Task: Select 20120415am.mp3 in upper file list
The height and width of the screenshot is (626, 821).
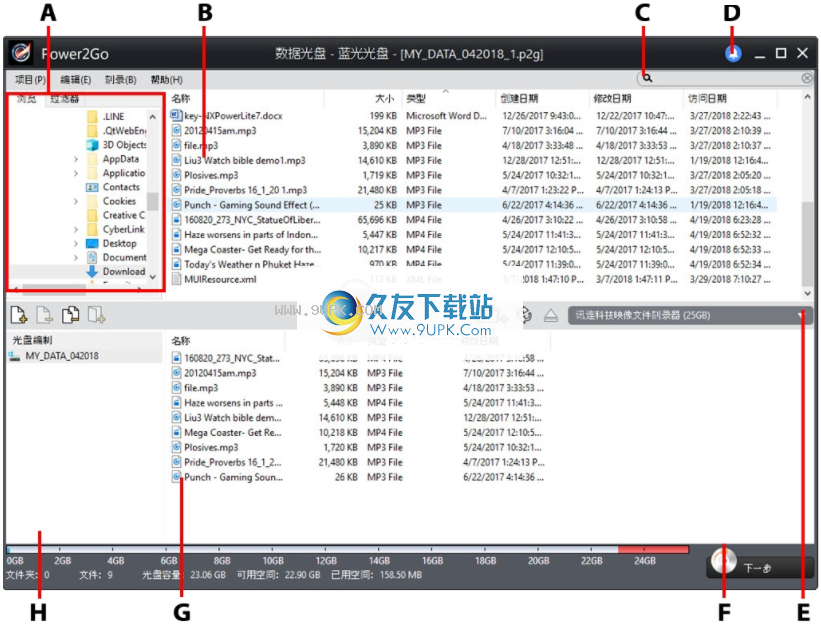Action: [220, 130]
